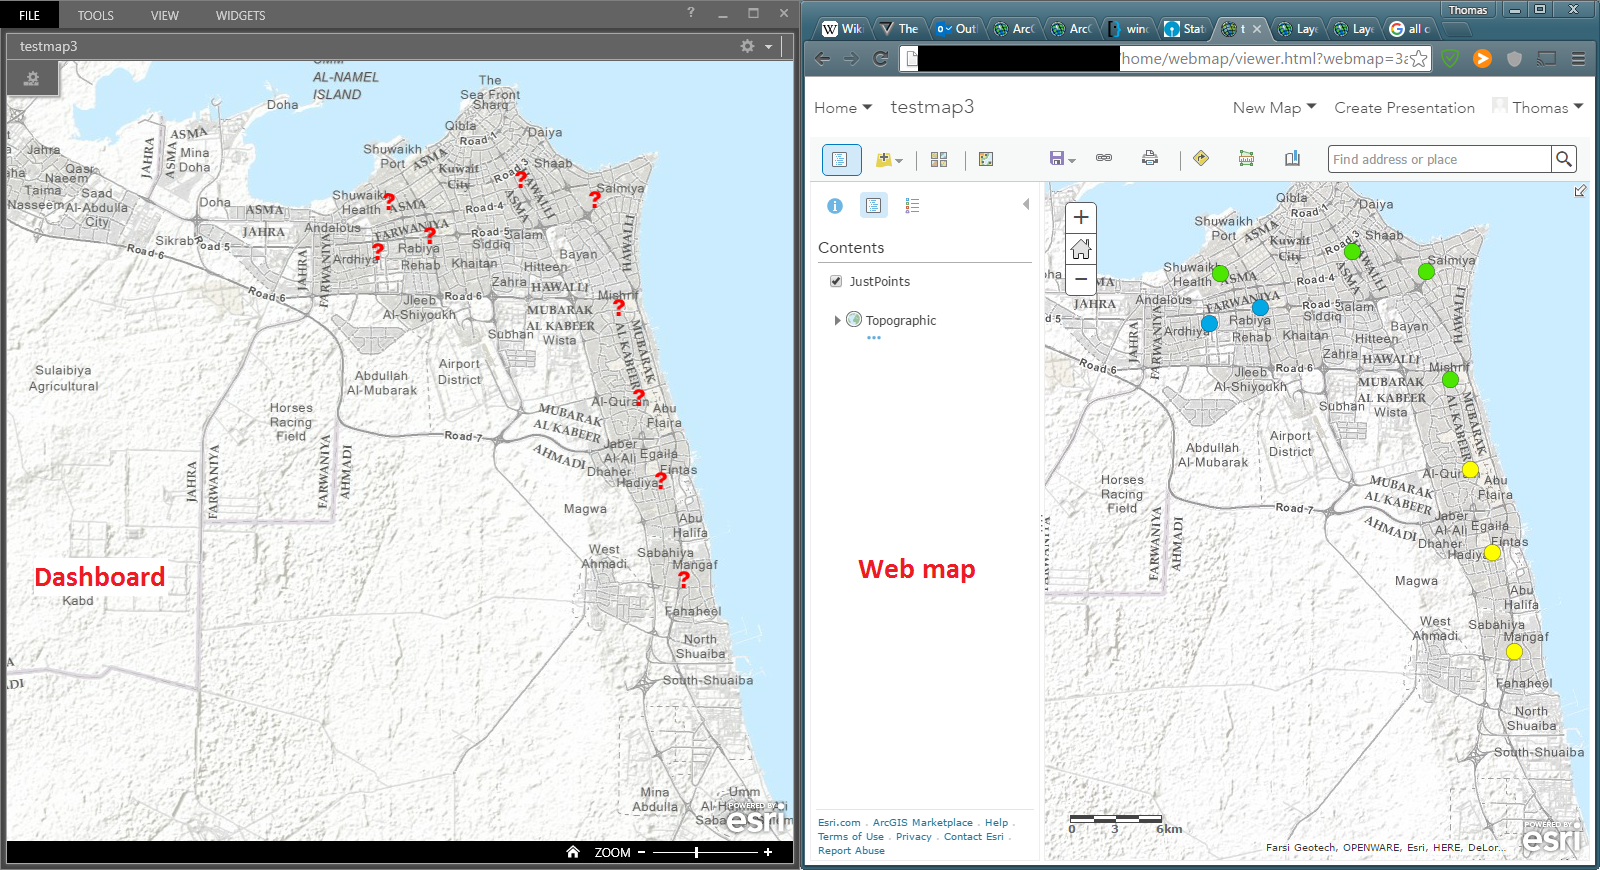
Task: Click the browser back arrow
Action: pos(823,59)
